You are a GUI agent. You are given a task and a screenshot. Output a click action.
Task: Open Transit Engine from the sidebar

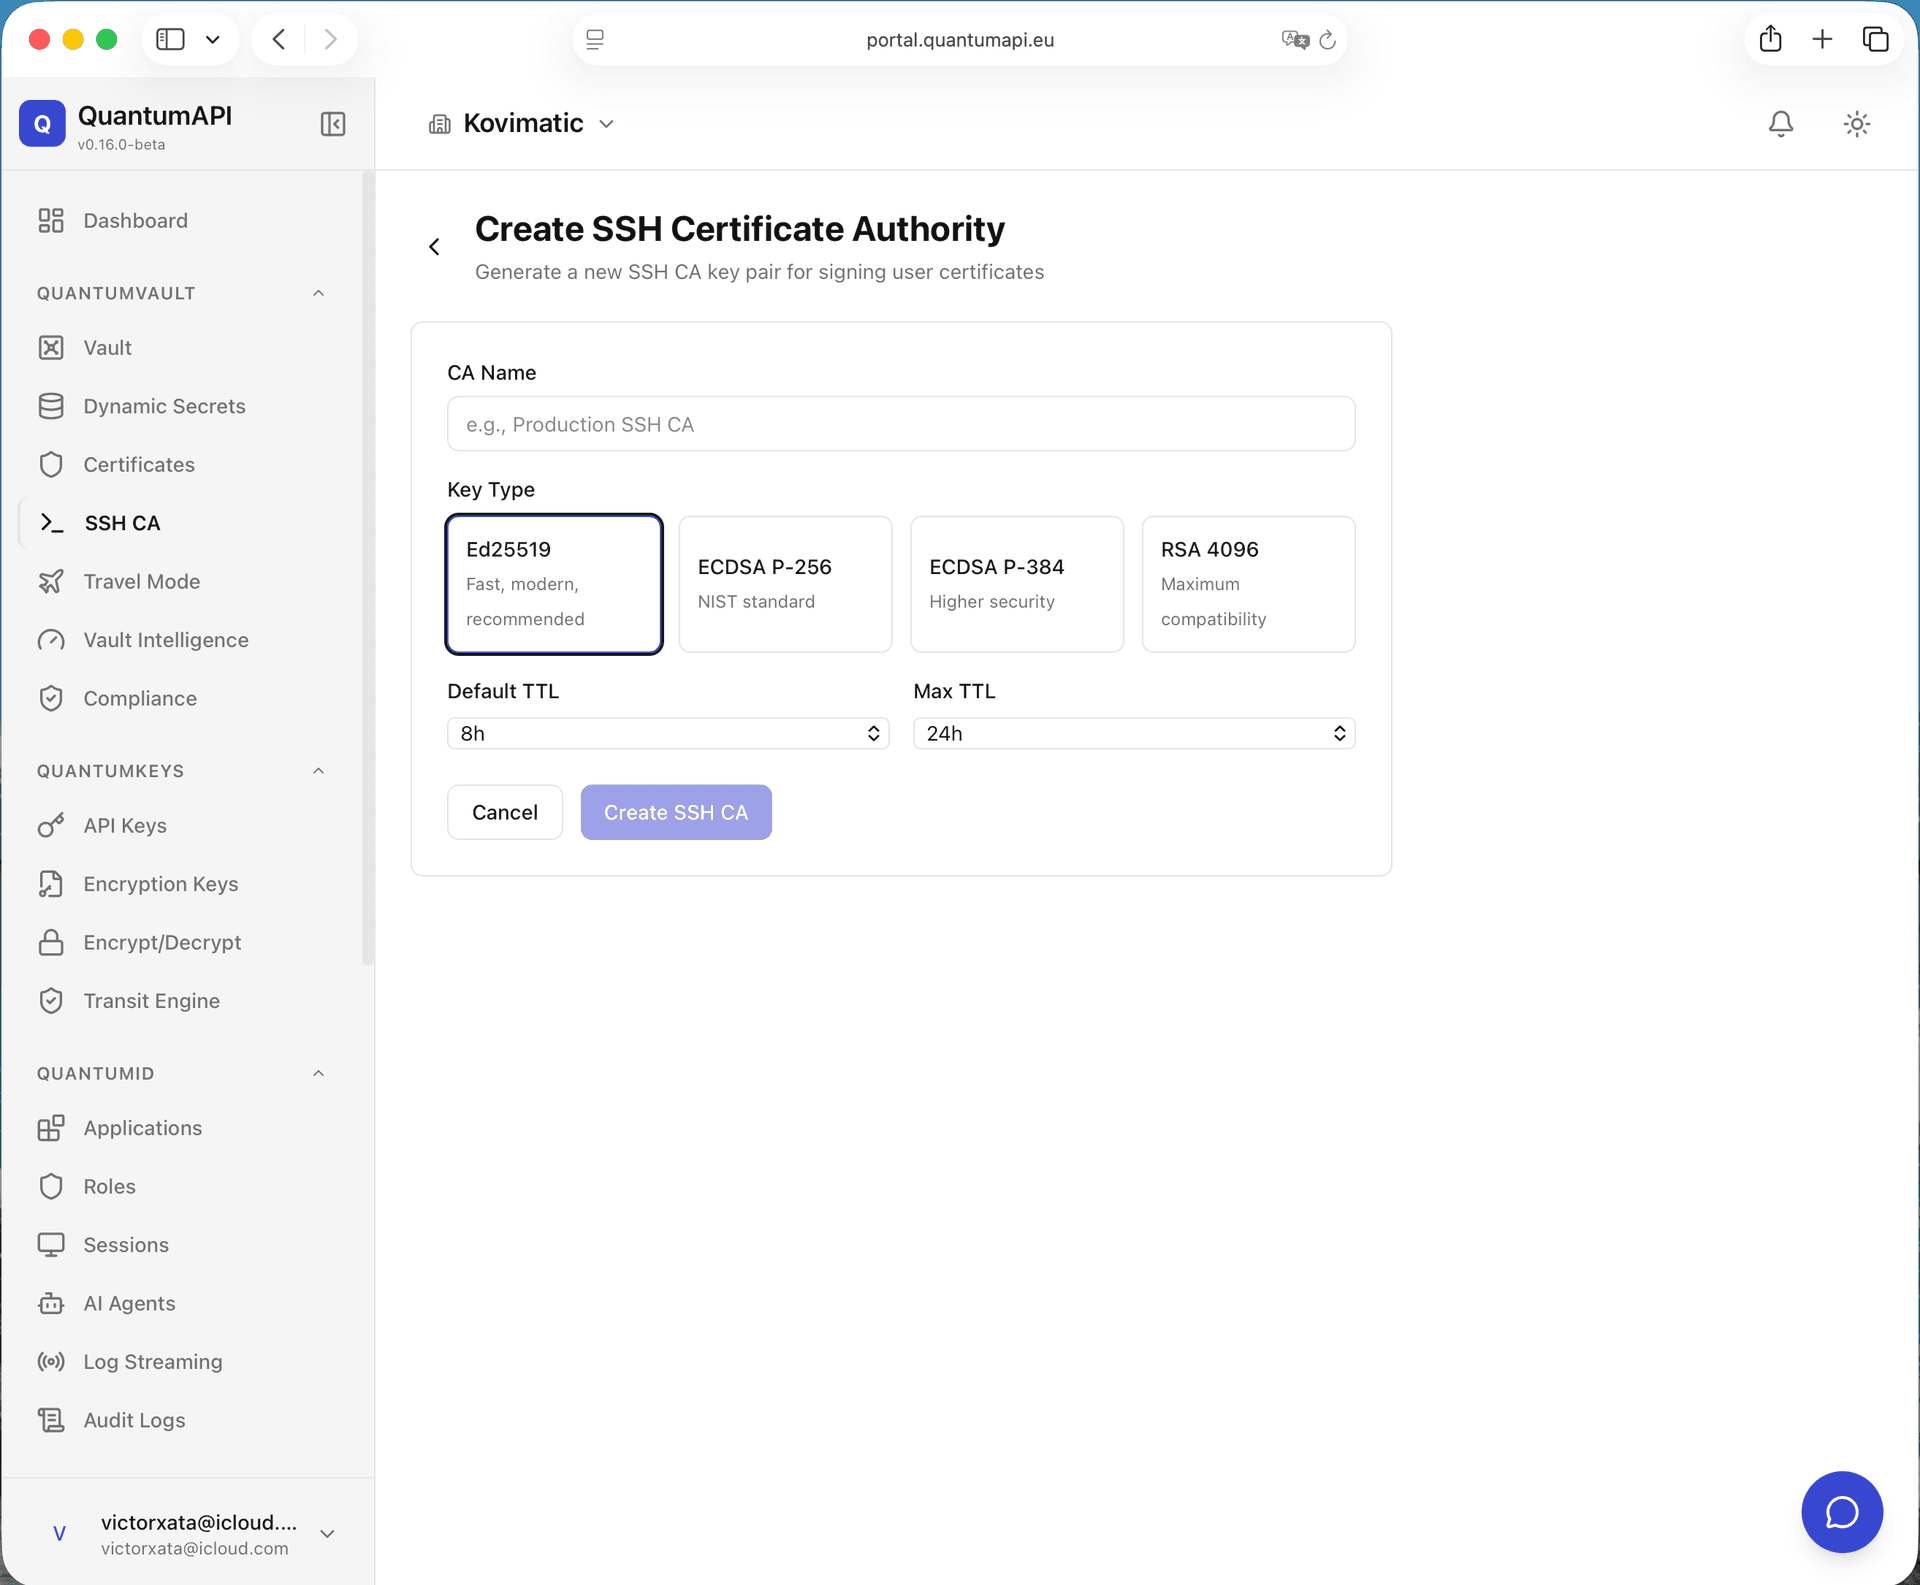click(151, 1000)
